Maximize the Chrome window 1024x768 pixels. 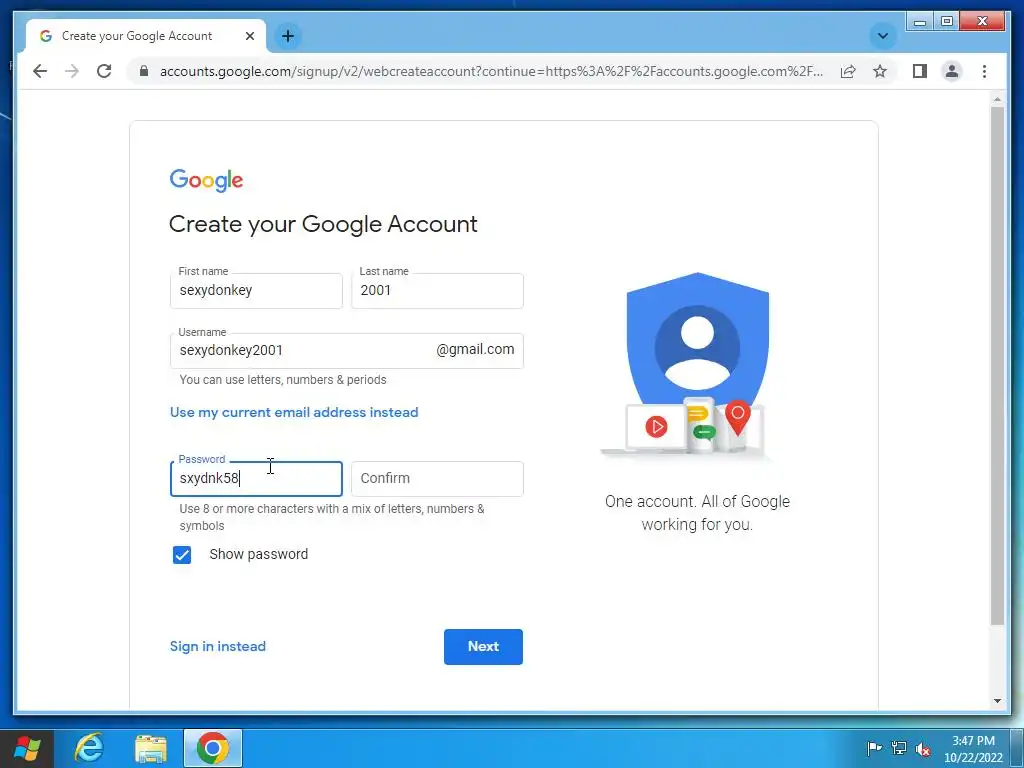pos(946,22)
